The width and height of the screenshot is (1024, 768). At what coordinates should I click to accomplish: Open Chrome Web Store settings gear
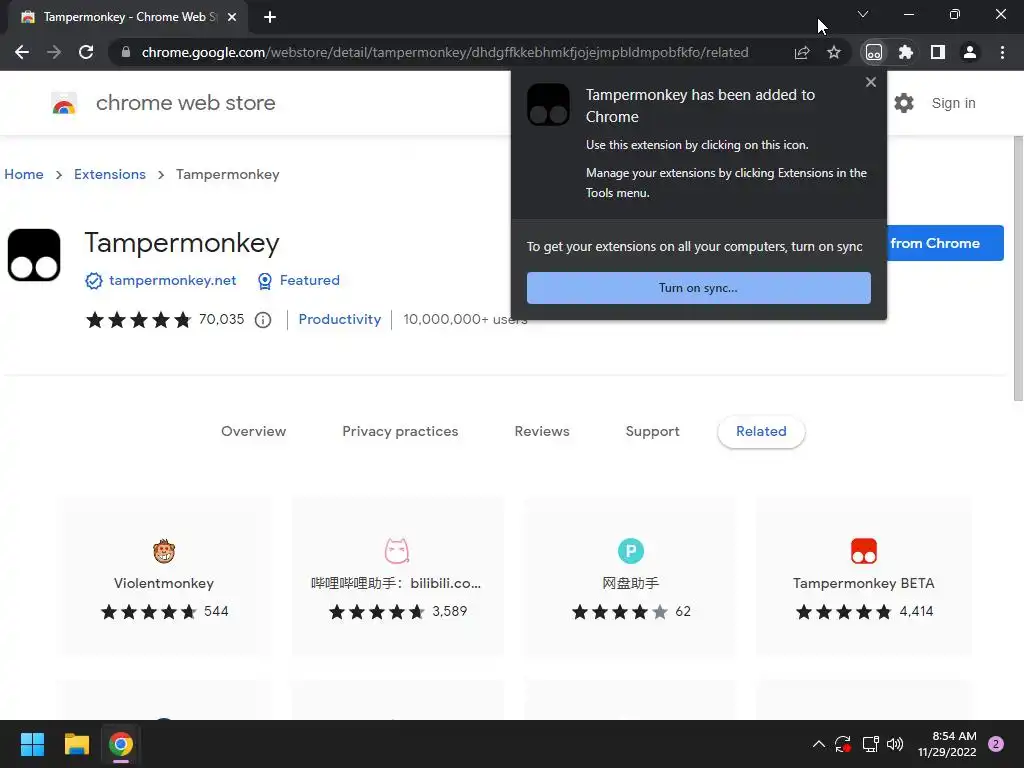click(904, 103)
